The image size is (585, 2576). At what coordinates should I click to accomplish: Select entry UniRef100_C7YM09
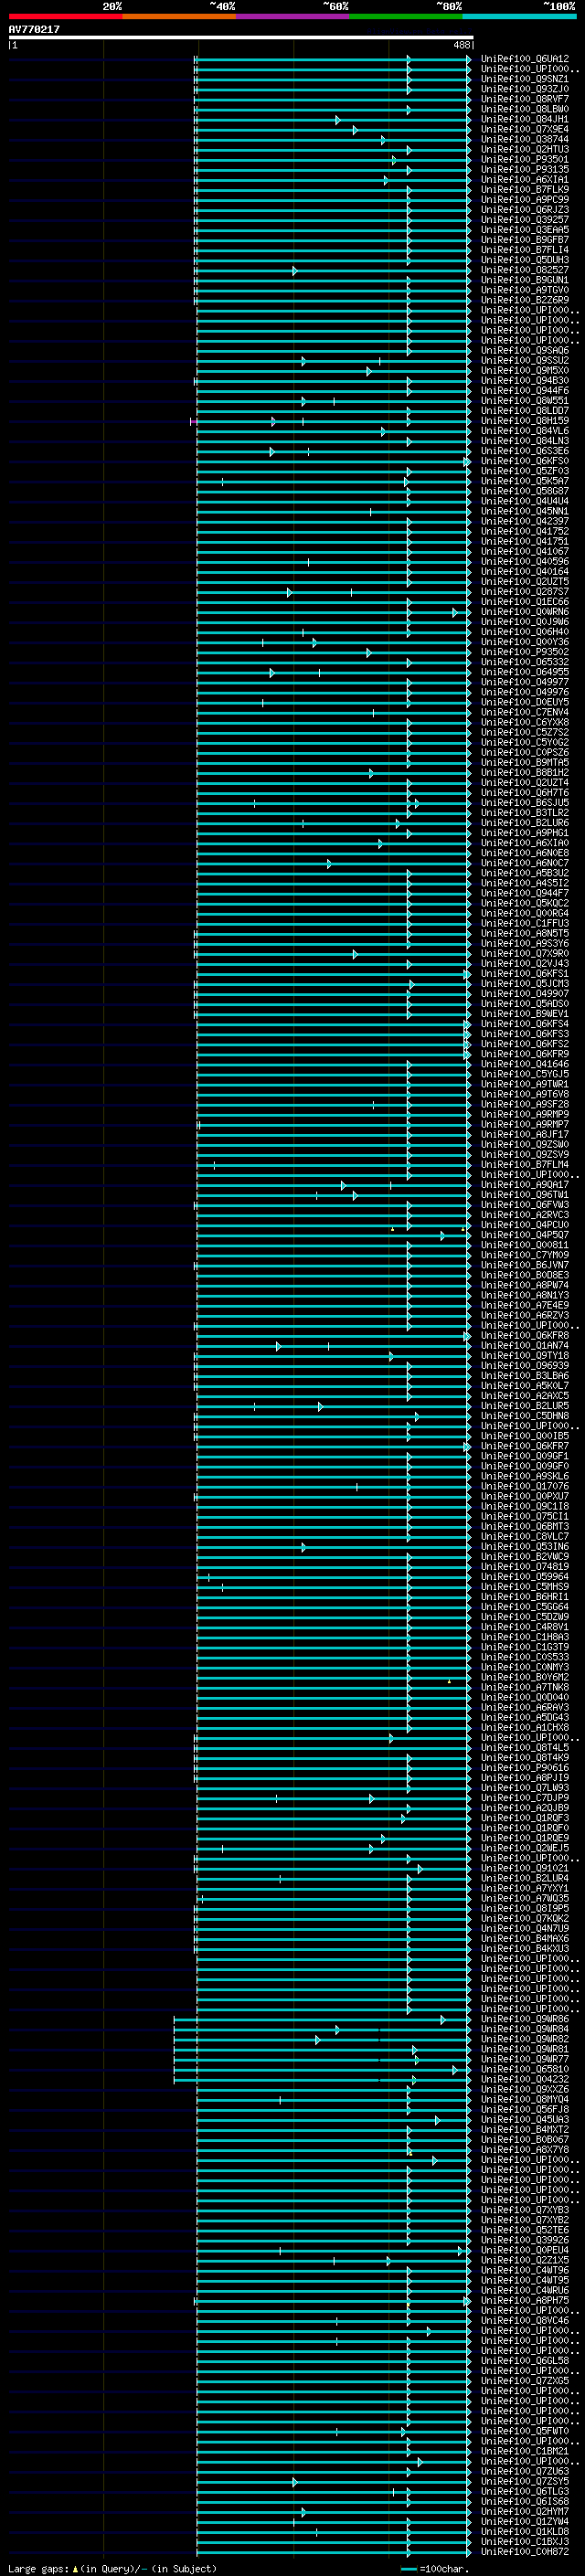[525, 1255]
